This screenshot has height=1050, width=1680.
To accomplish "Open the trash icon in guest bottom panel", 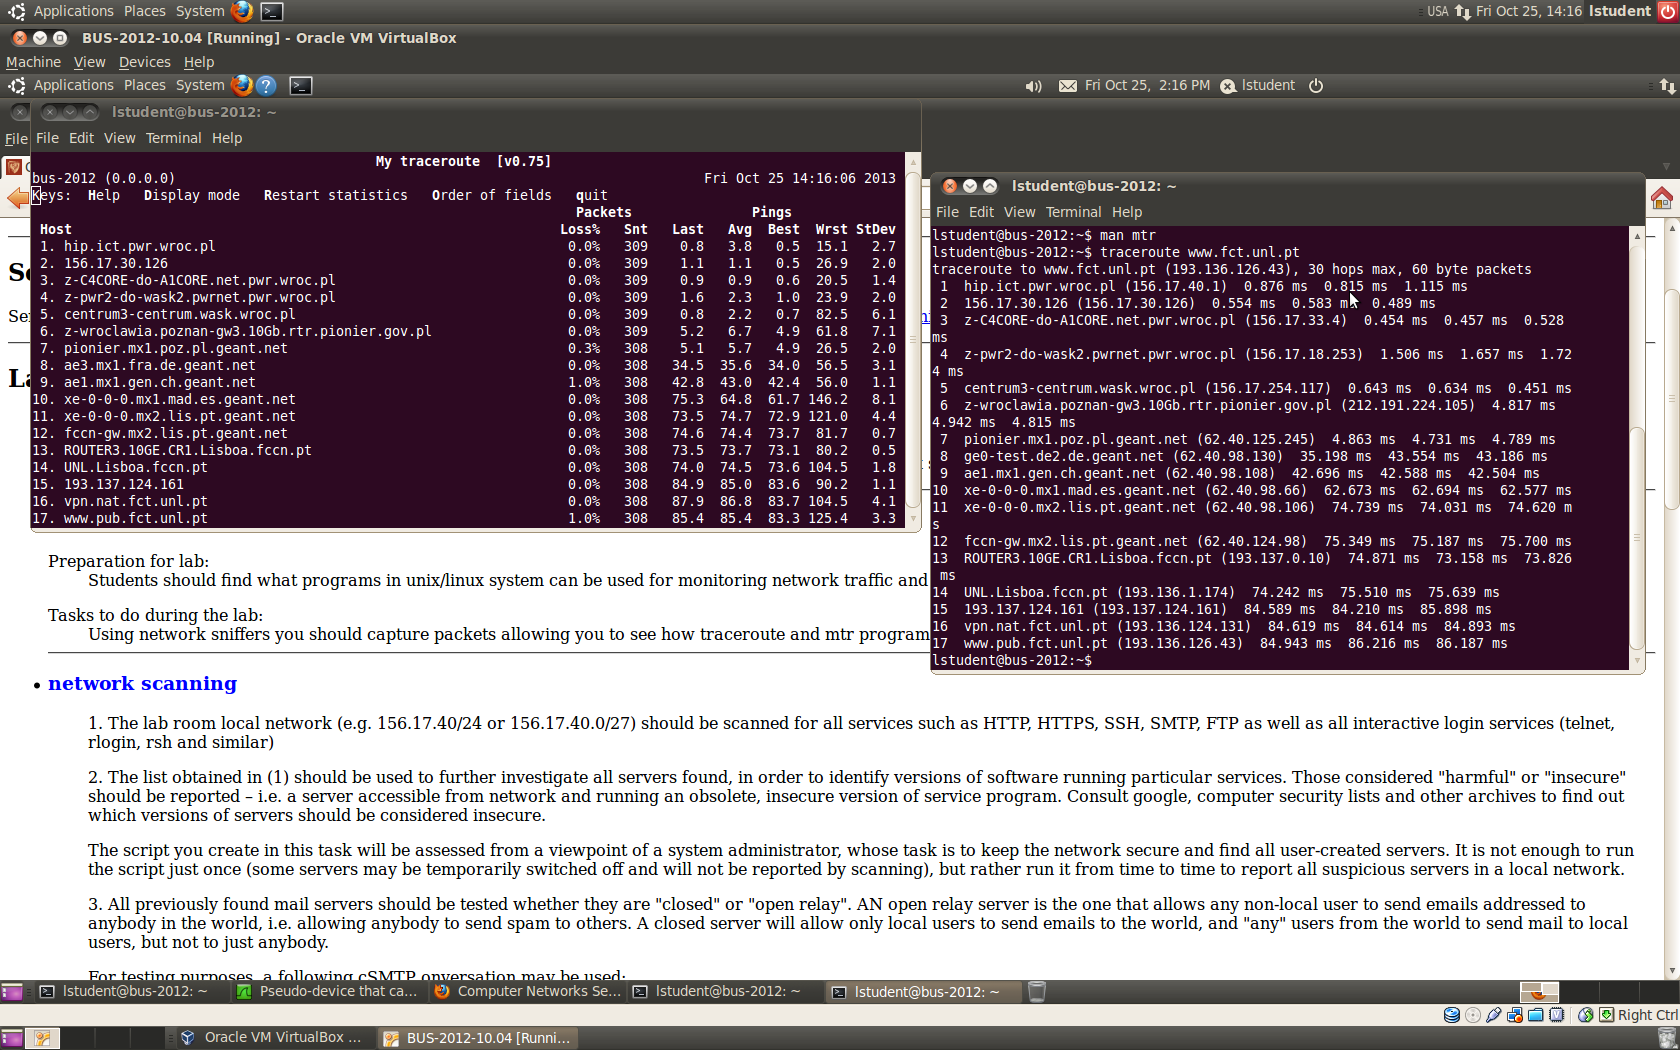I will (1037, 992).
